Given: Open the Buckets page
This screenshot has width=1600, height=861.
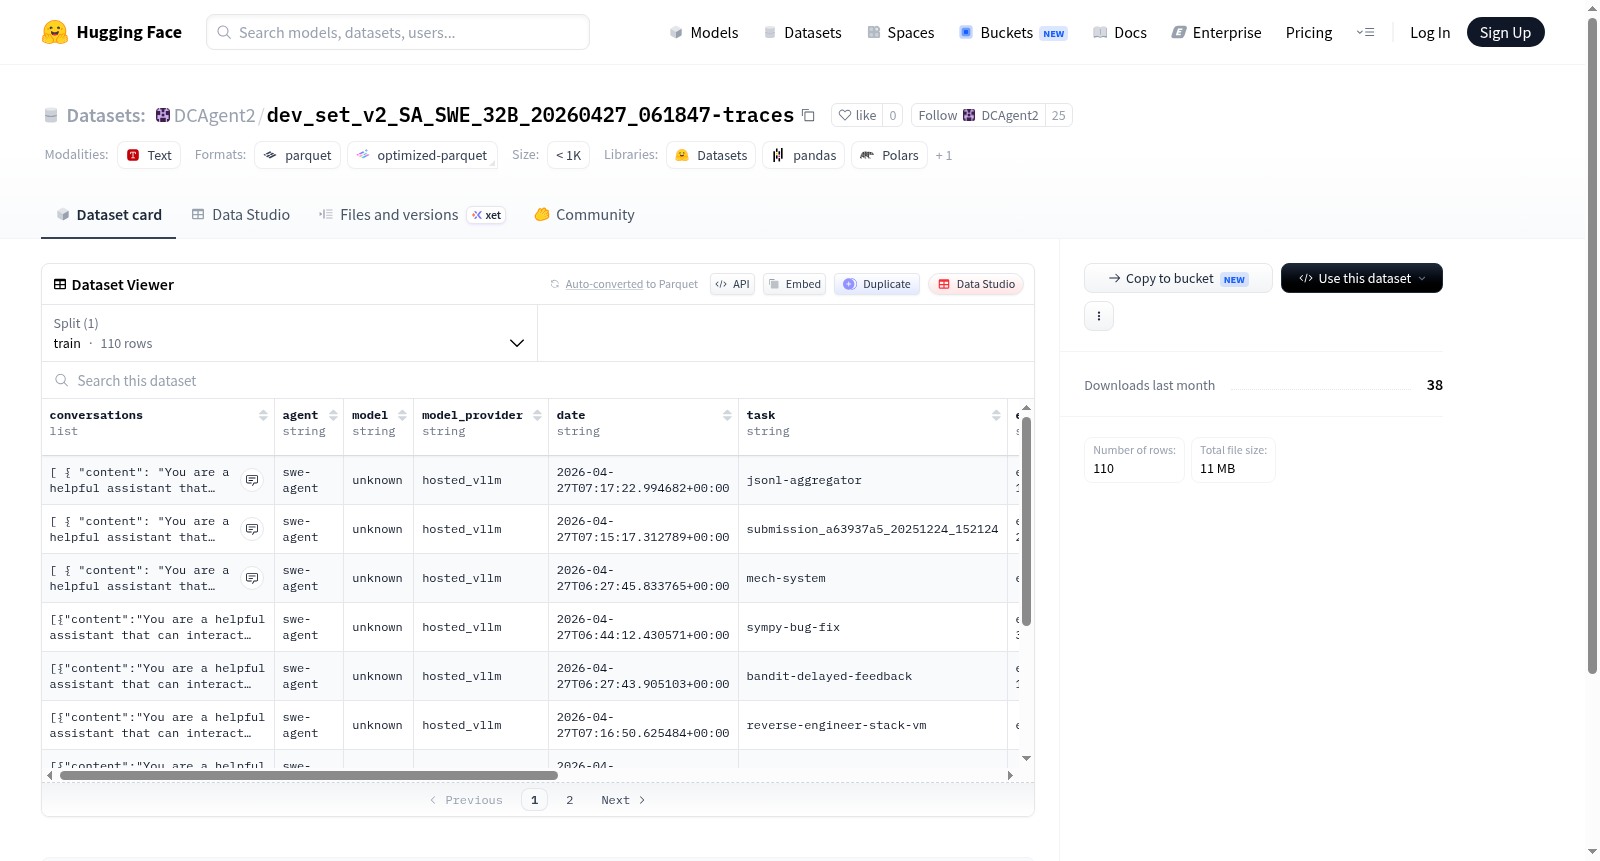Looking at the screenshot, I should point(1013,33).
